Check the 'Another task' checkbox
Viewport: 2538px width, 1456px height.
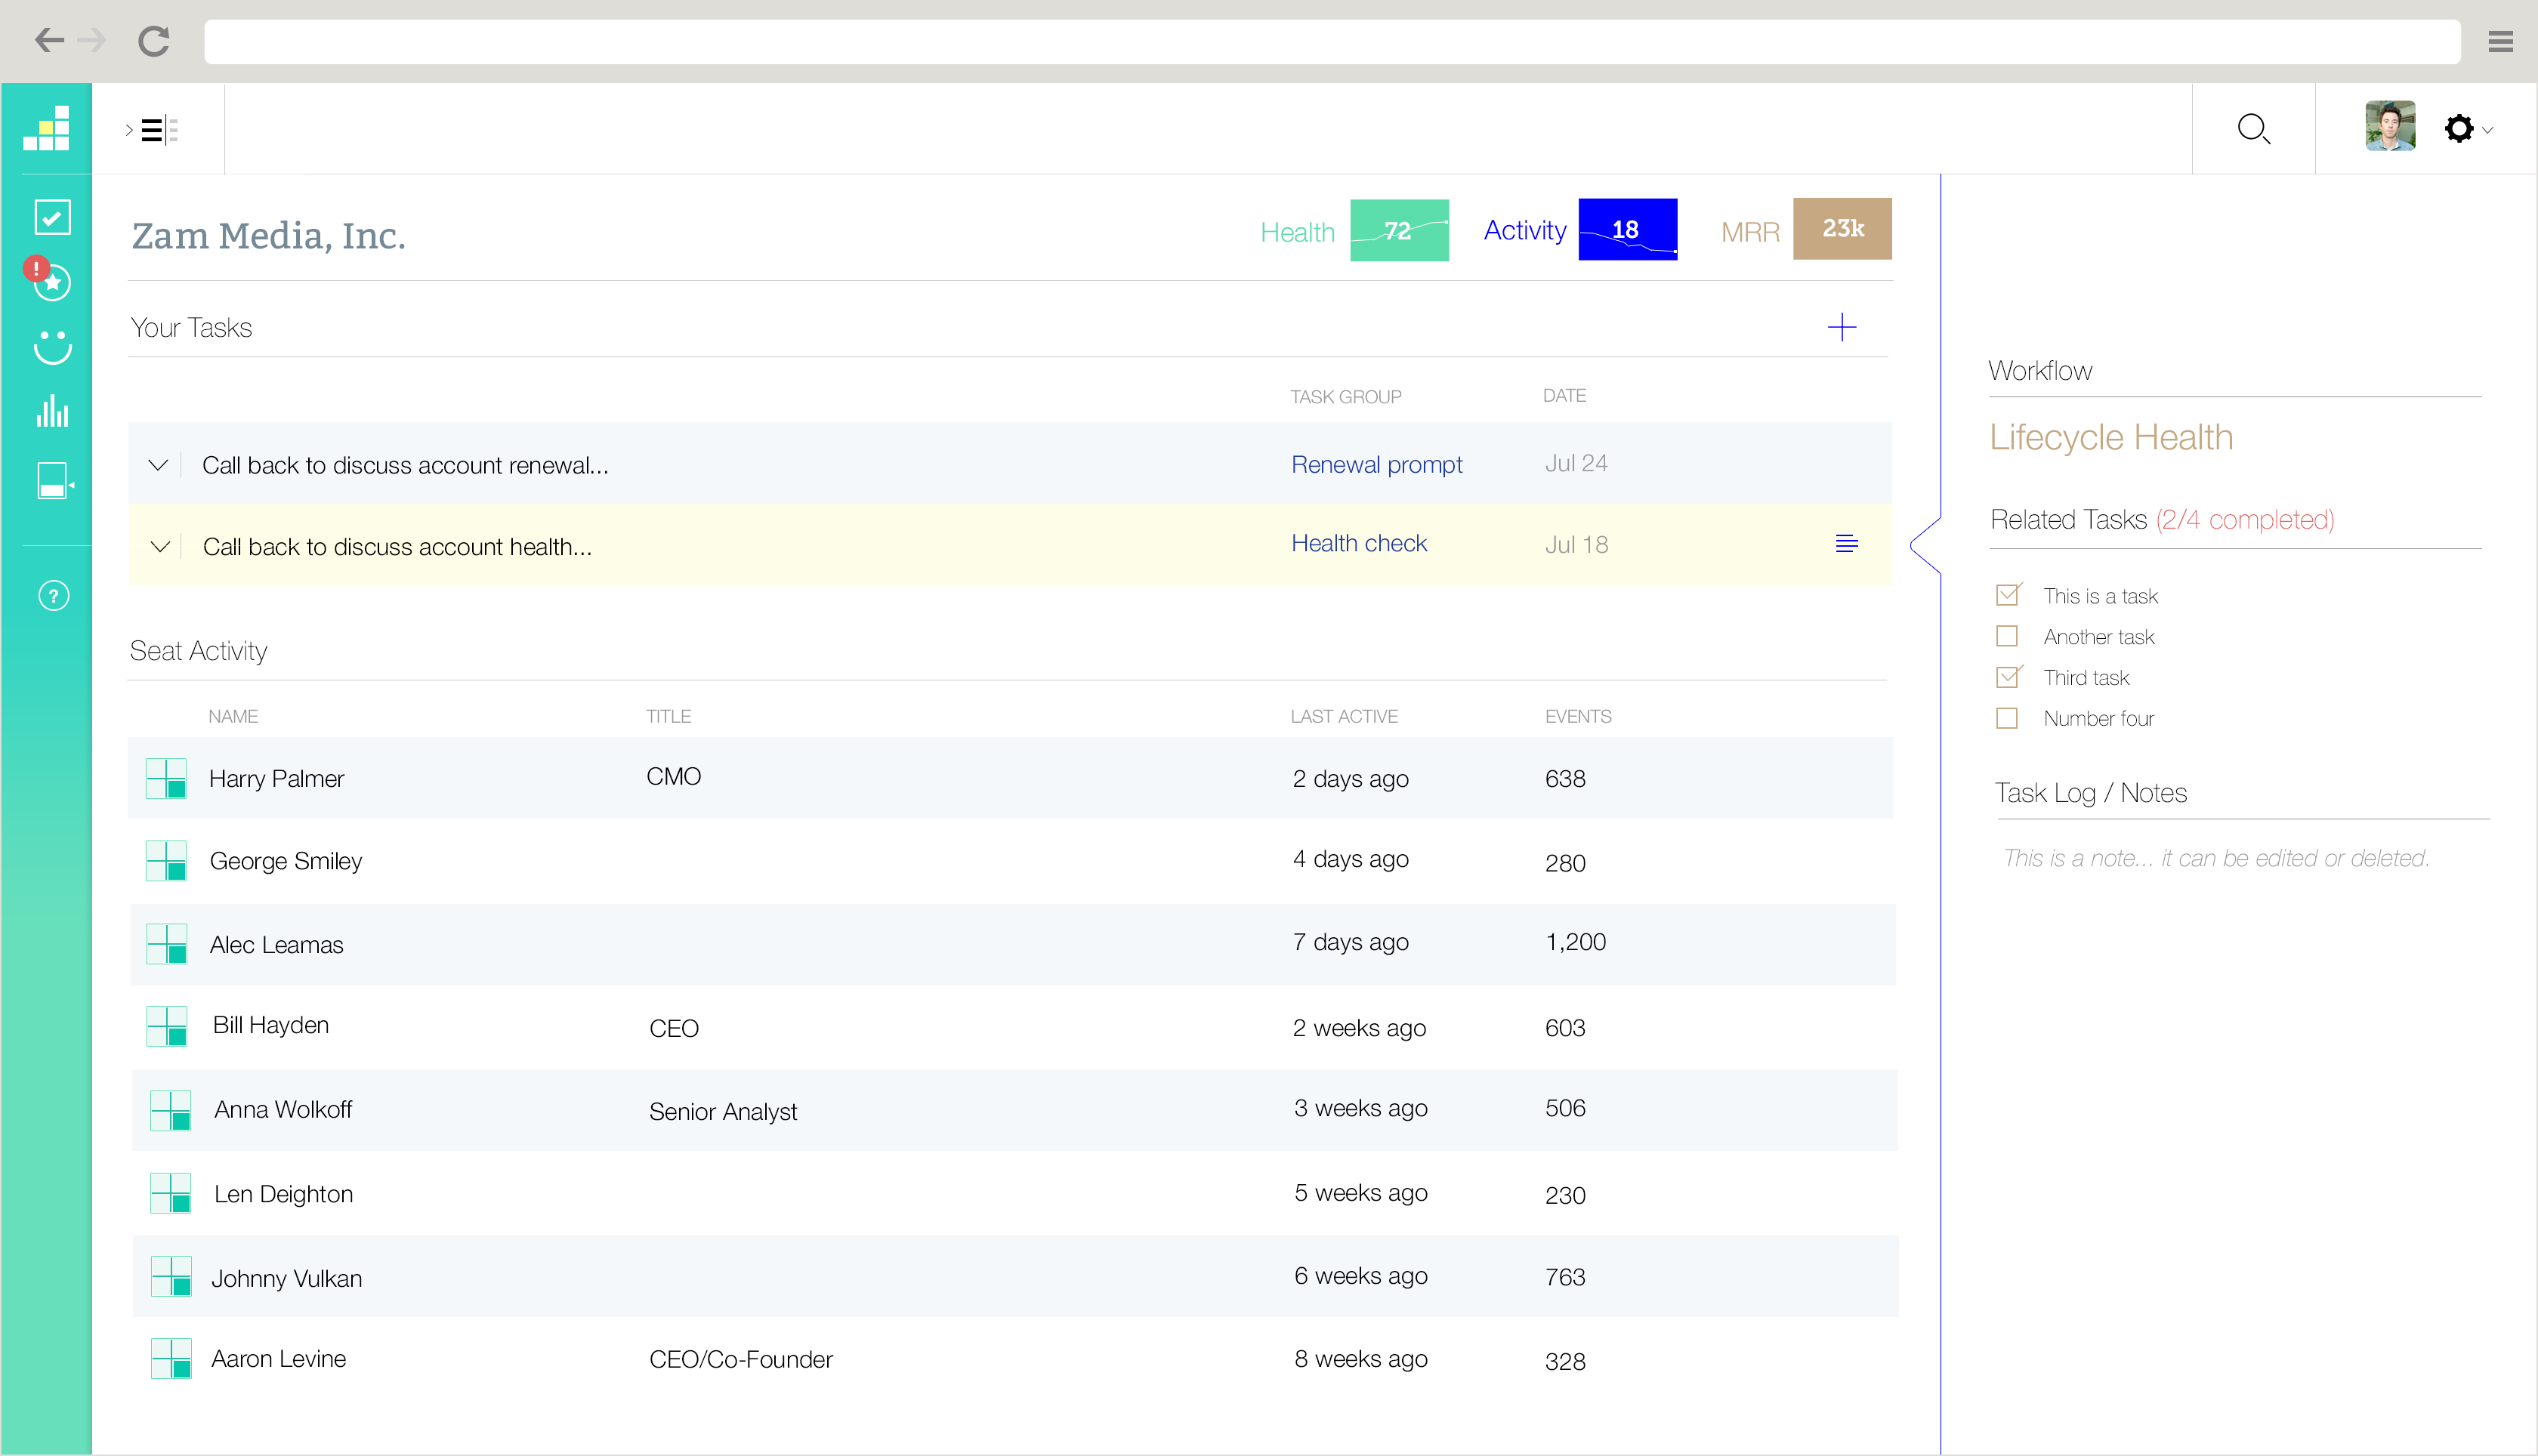click(x=2007, y=636)
